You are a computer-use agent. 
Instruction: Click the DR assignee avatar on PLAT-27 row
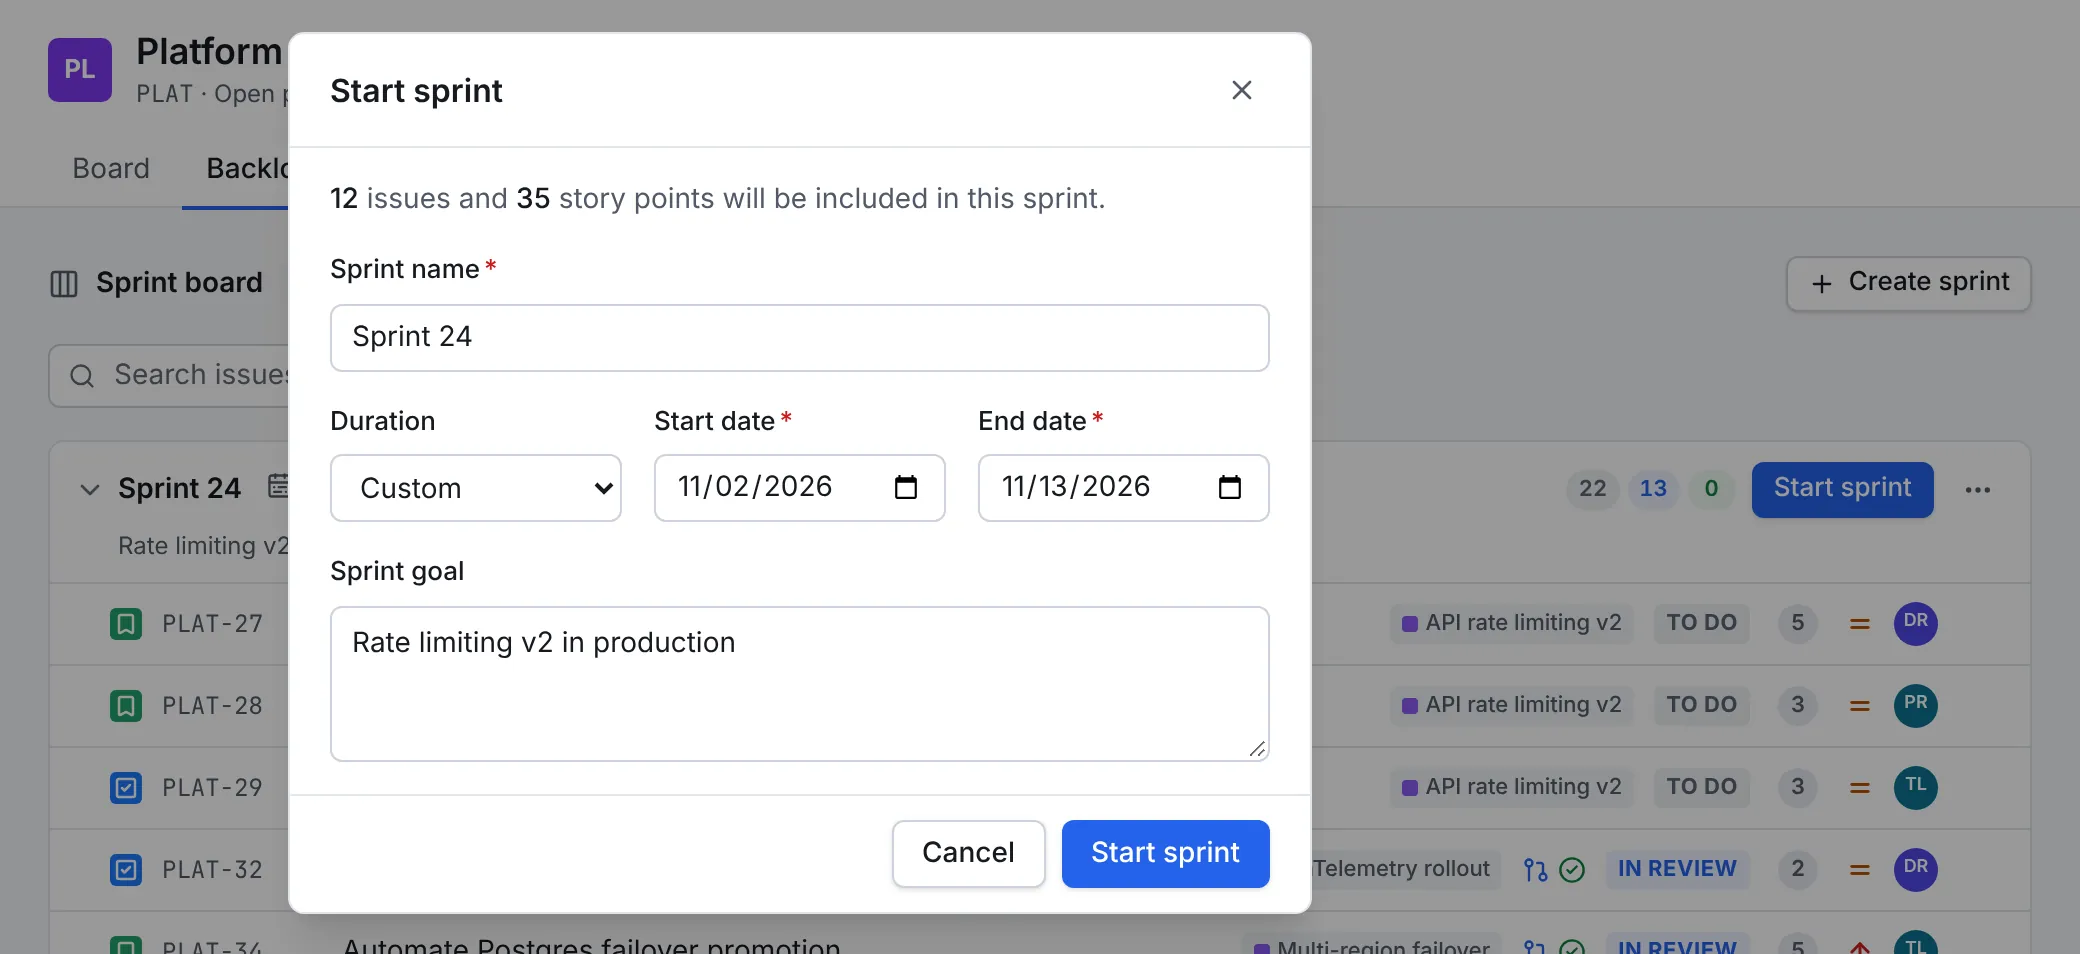pos(1916,623)
